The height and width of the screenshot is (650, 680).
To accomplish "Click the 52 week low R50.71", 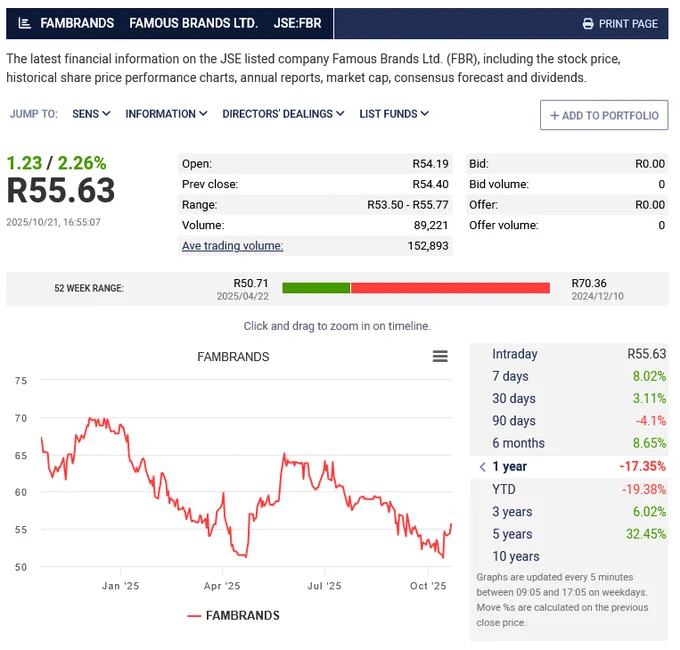I will (251, 283).
